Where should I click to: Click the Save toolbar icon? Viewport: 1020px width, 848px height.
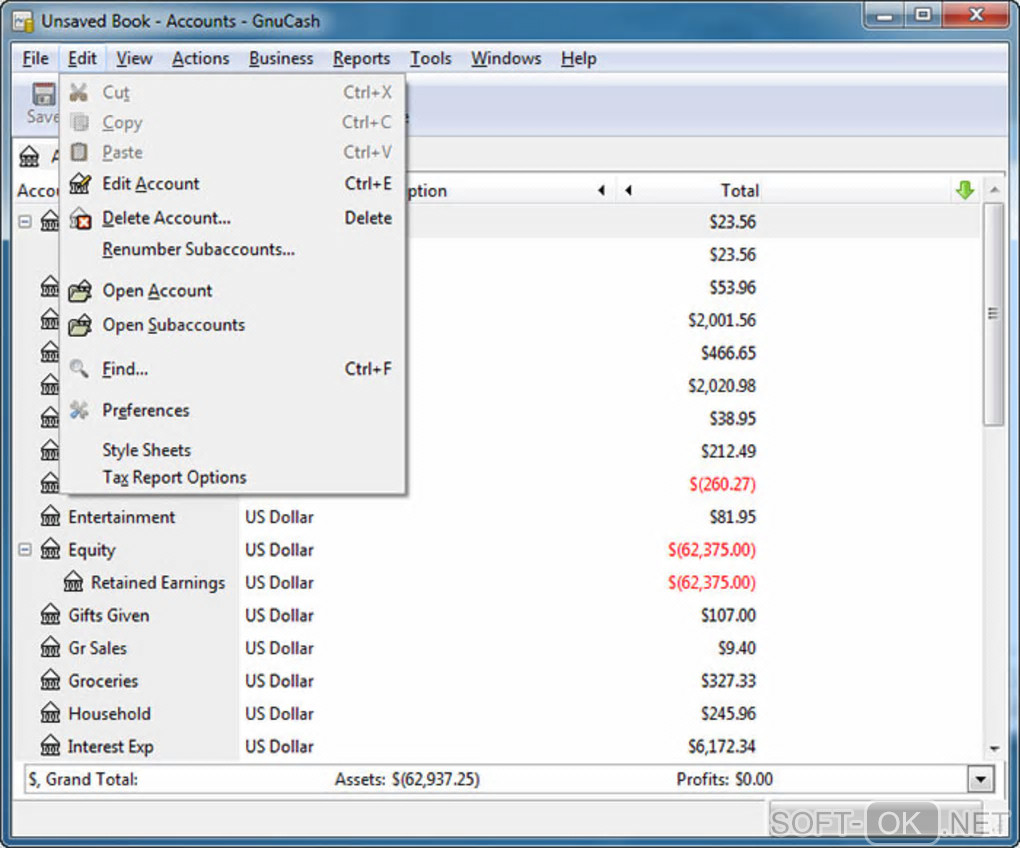tap(44, 94)
